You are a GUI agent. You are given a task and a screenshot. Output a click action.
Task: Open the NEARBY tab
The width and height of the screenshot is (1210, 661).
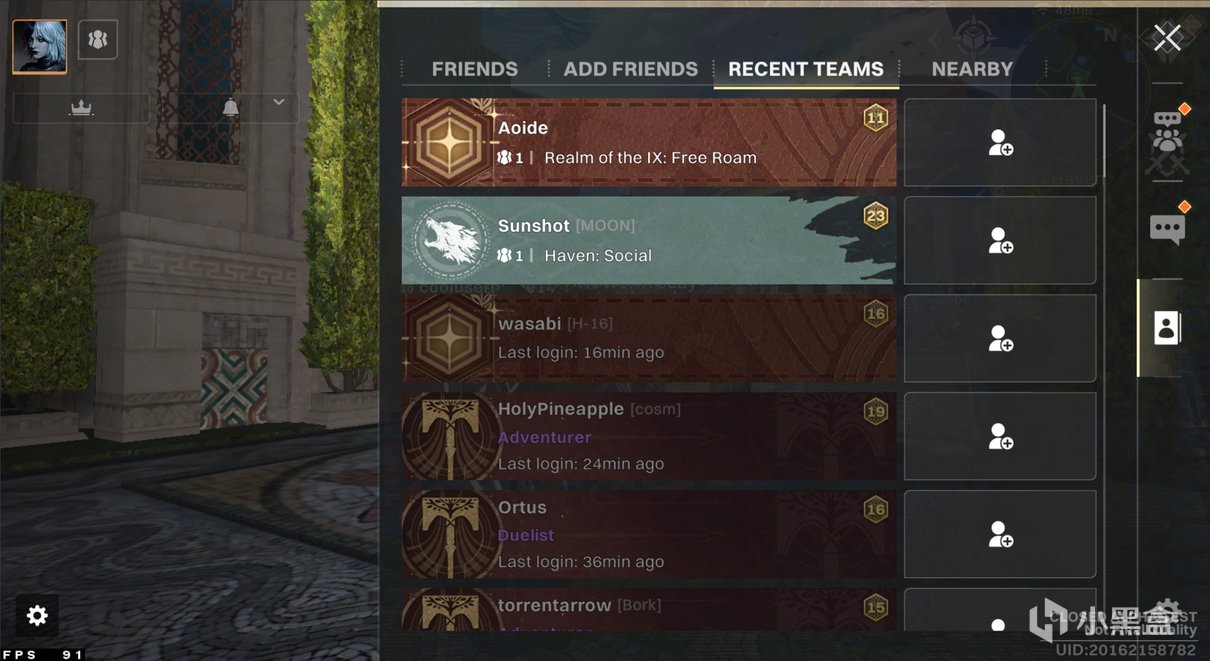(972, 69)
